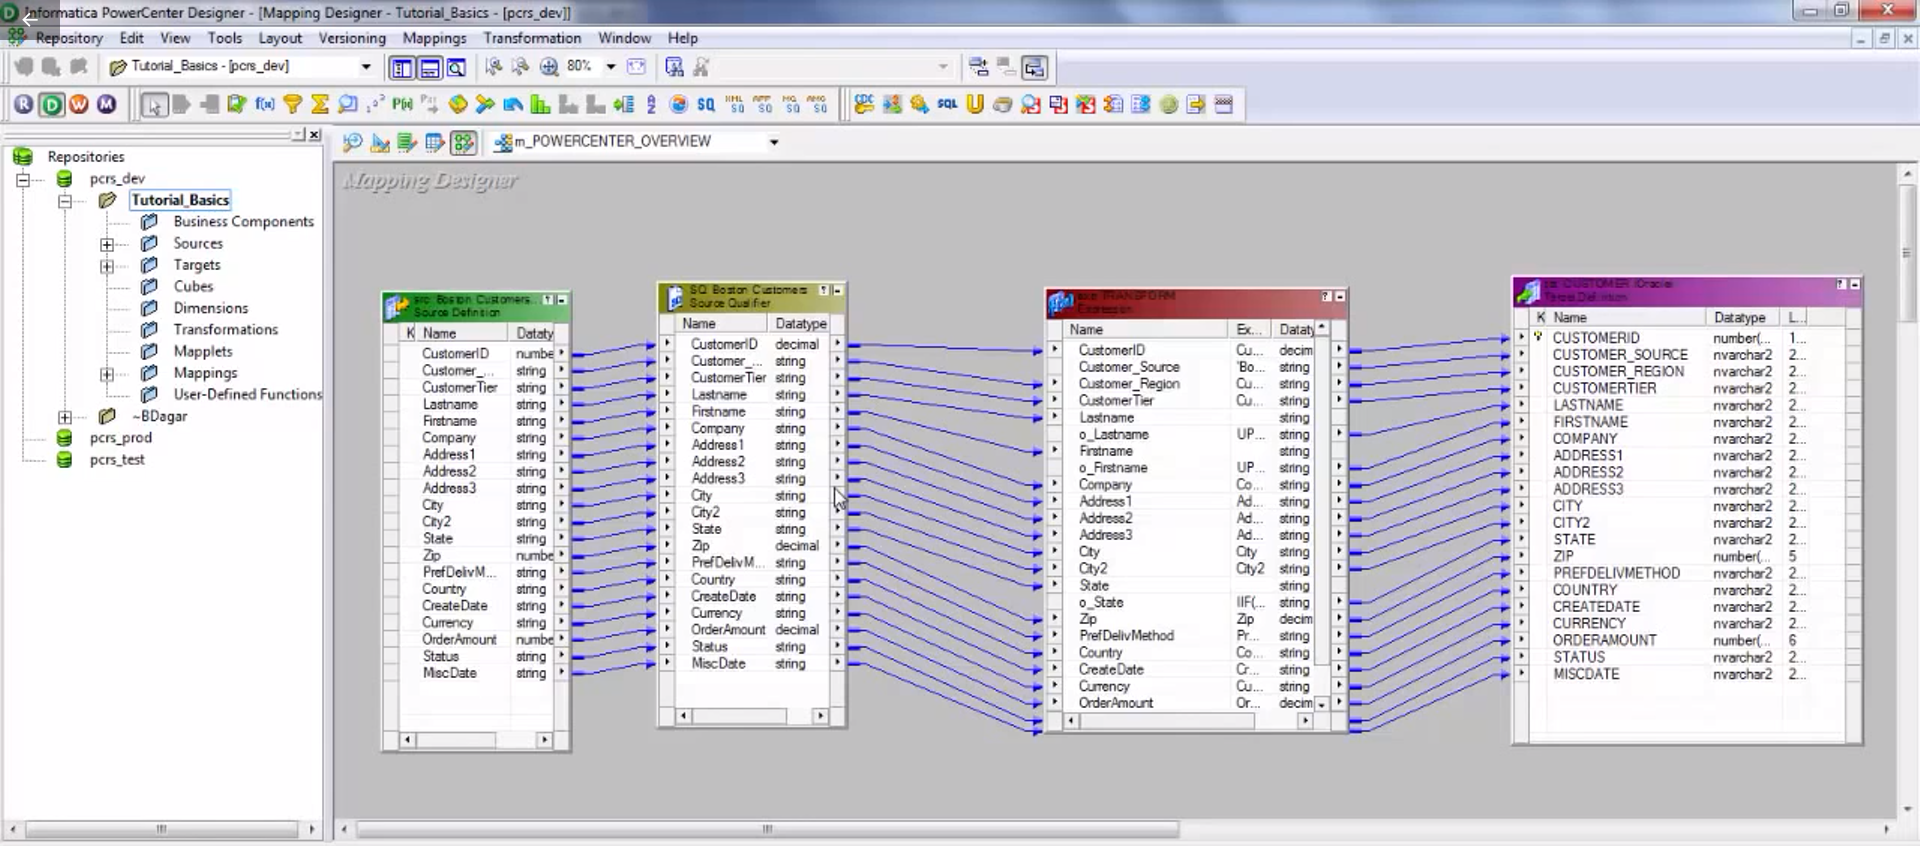Open the Repository menu
This screenshot has width=1920, height=846.
[x=69, y=38]
